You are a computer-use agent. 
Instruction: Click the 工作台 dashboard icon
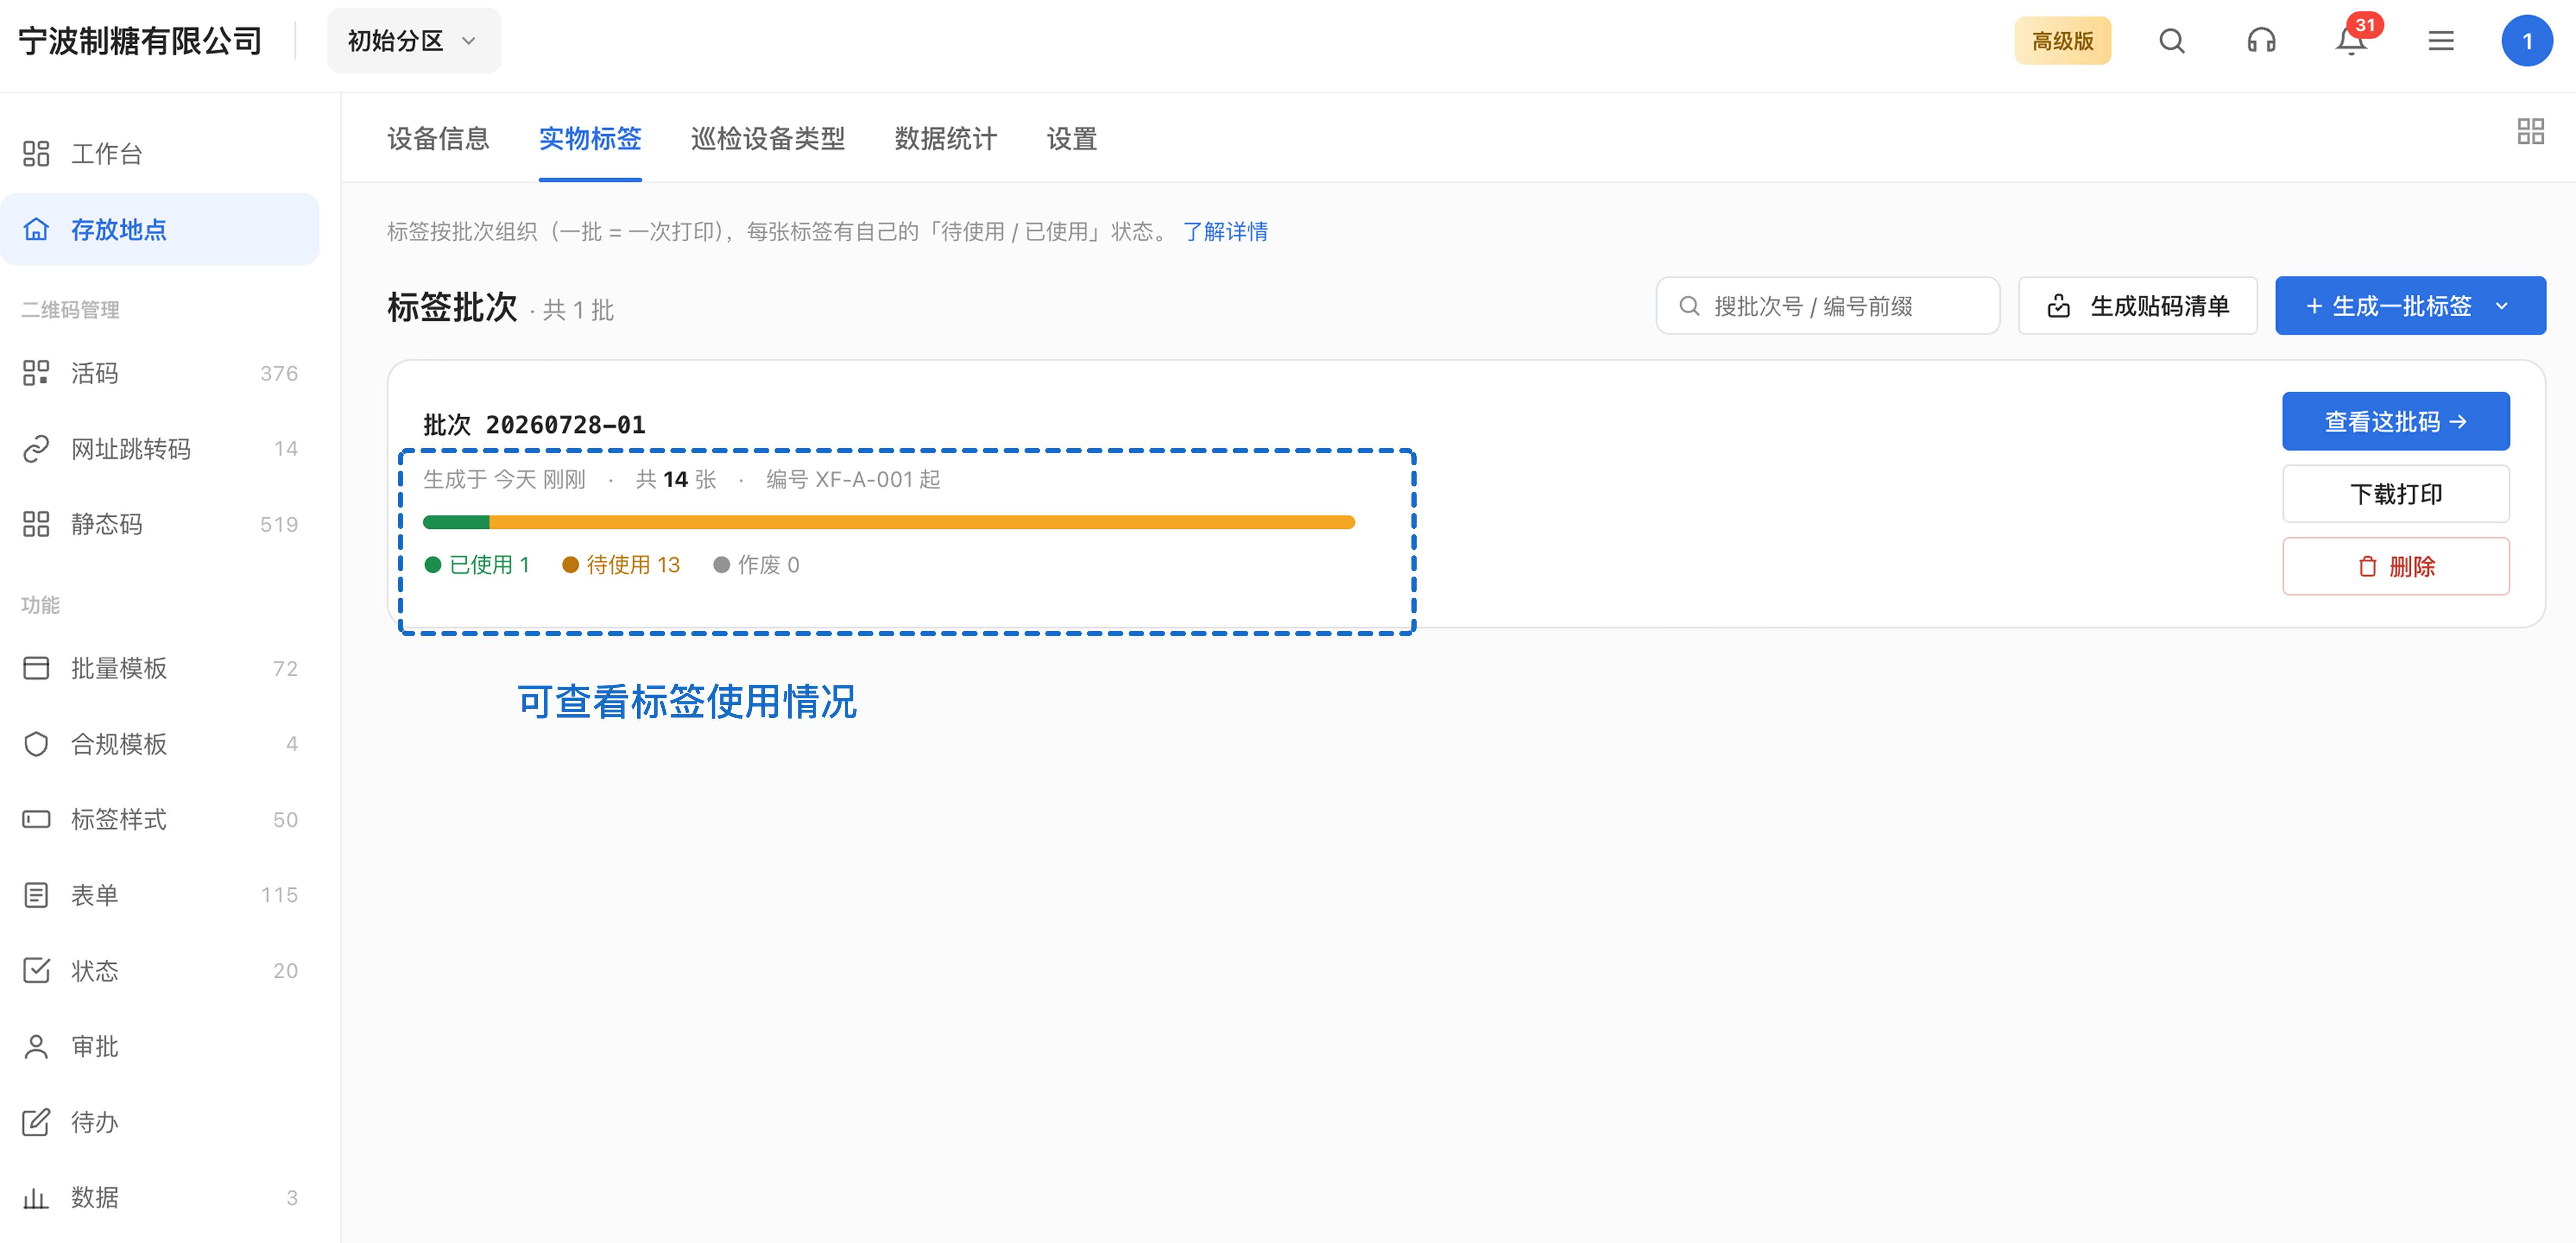[x=36, y=154]
